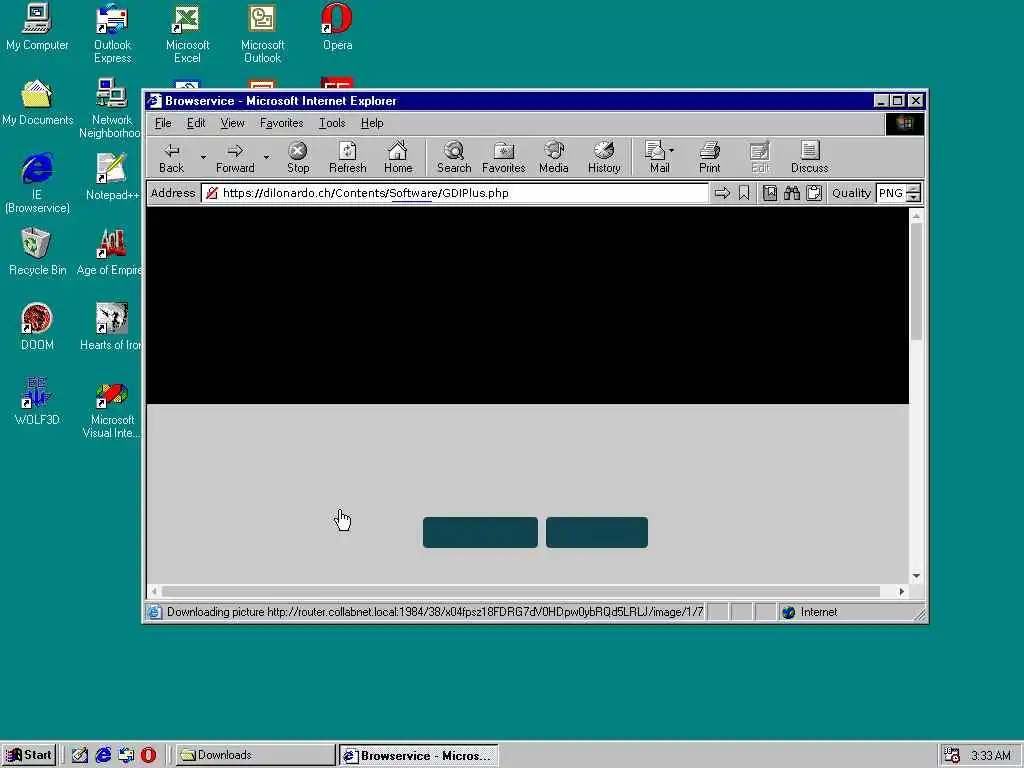Click the Start button
1024x768 pixels.
coord(29,755)
